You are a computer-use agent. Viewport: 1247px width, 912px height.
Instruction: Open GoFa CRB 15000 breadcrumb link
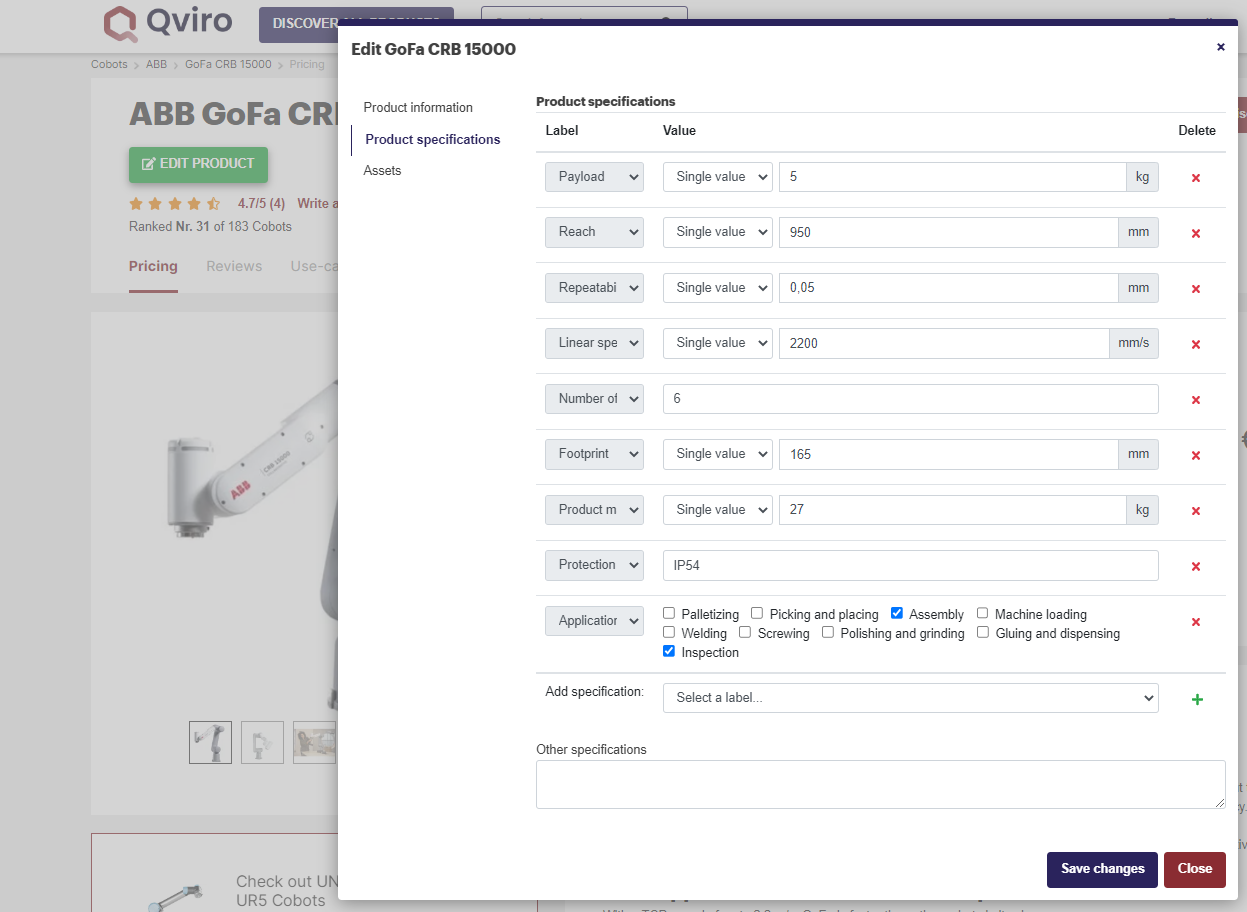pyautogui.click(x=228, y=64)
